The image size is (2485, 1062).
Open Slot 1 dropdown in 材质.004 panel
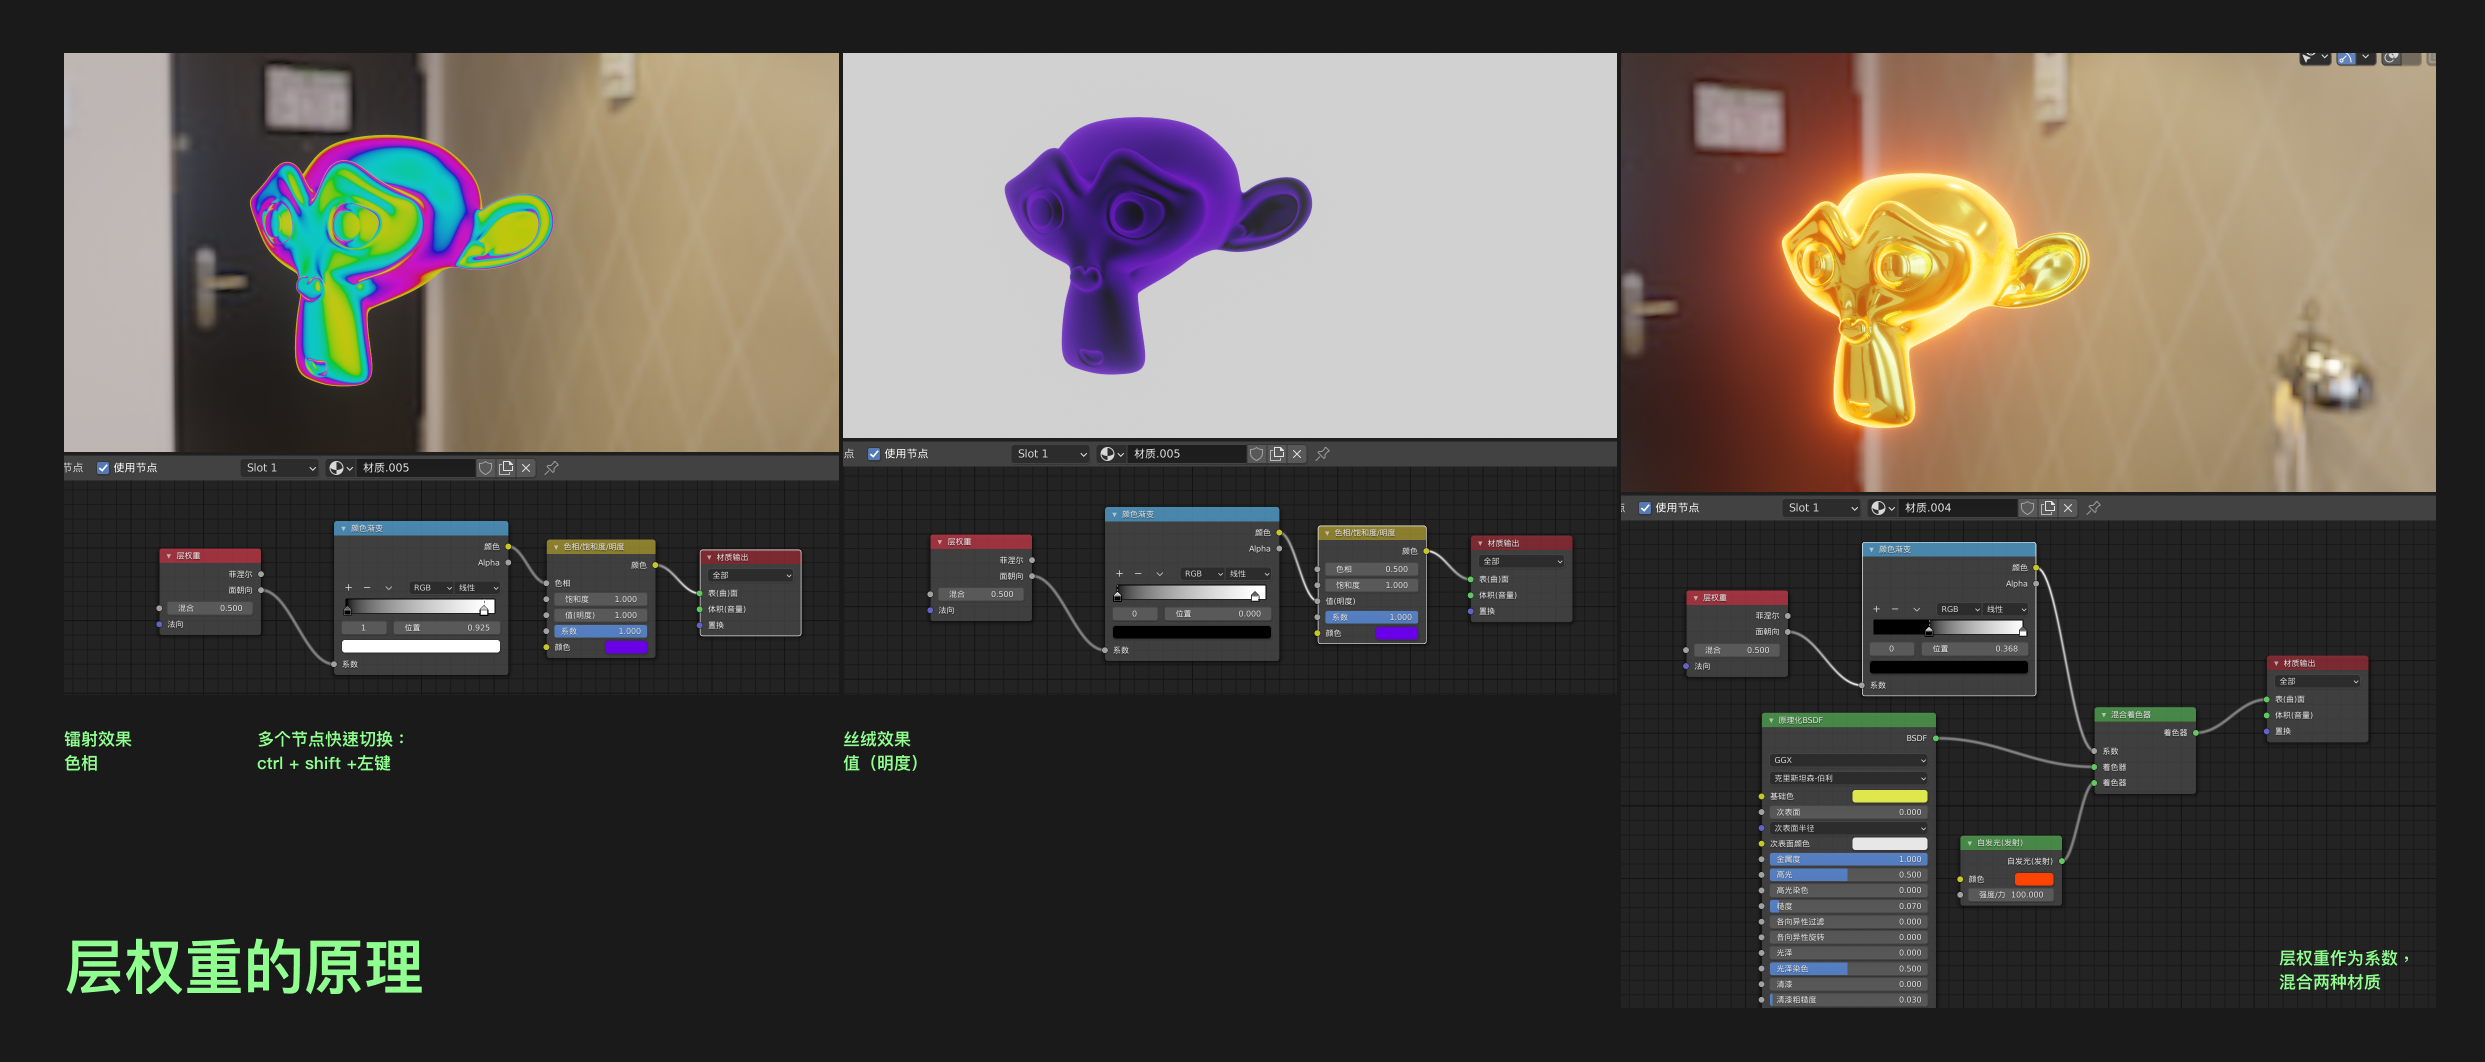click(x=1822, y=508)
